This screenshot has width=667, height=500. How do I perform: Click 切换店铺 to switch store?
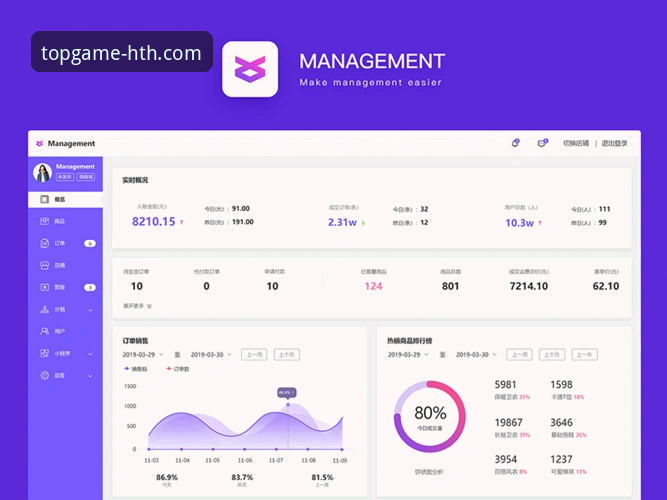click(575, 143)
